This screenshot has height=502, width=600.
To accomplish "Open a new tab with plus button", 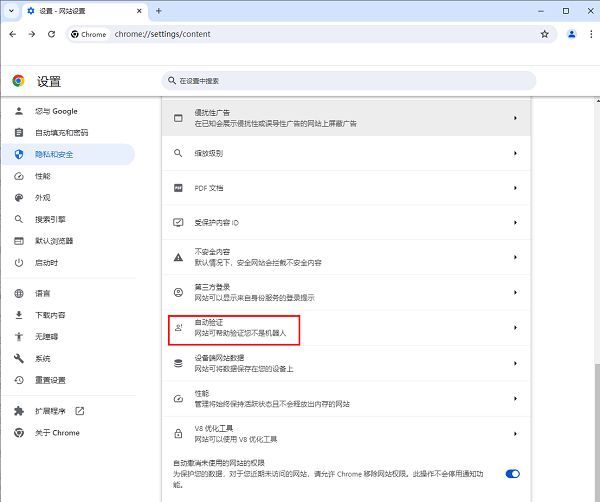I will point(158,10).
